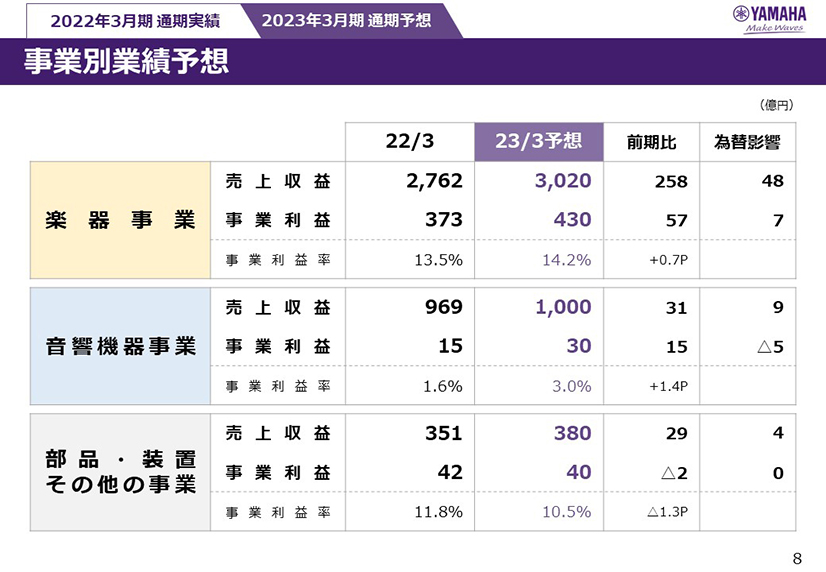826x572 pixels.
Task: Switch to the 2022年3月期 通期実績 tab
Action: pos(134,20)
